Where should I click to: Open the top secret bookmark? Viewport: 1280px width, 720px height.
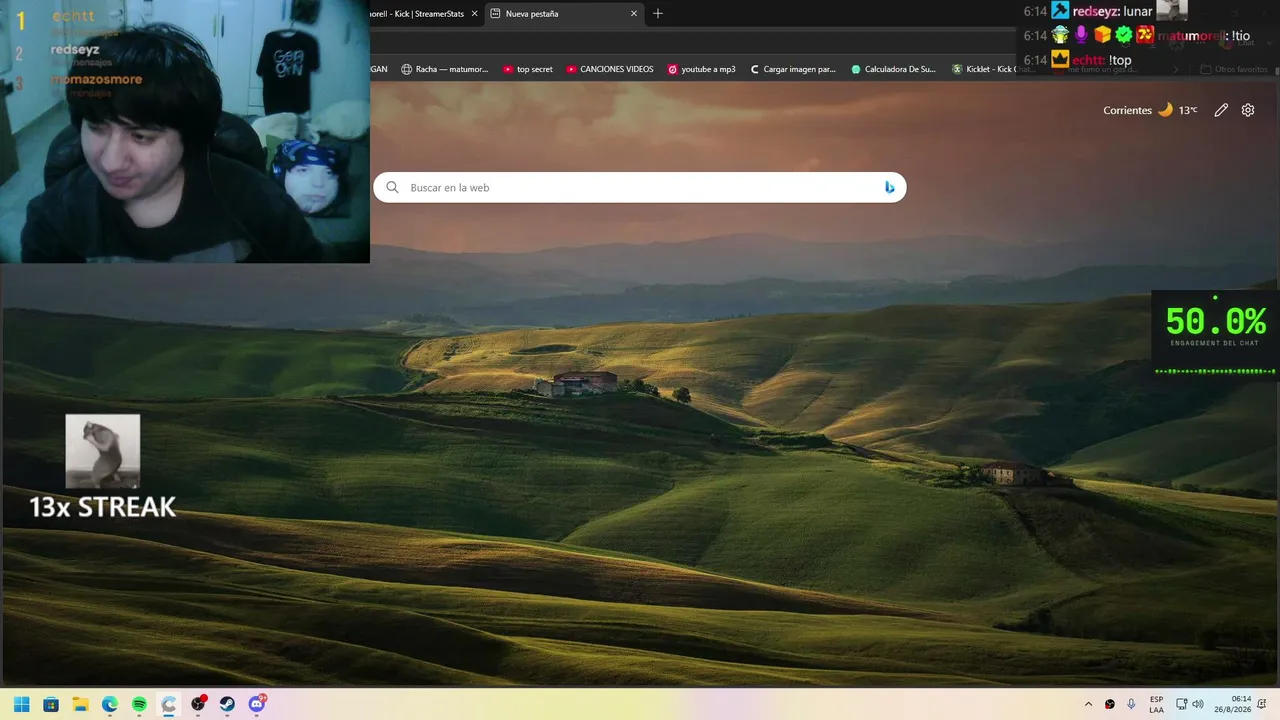(x=527, y=69)
